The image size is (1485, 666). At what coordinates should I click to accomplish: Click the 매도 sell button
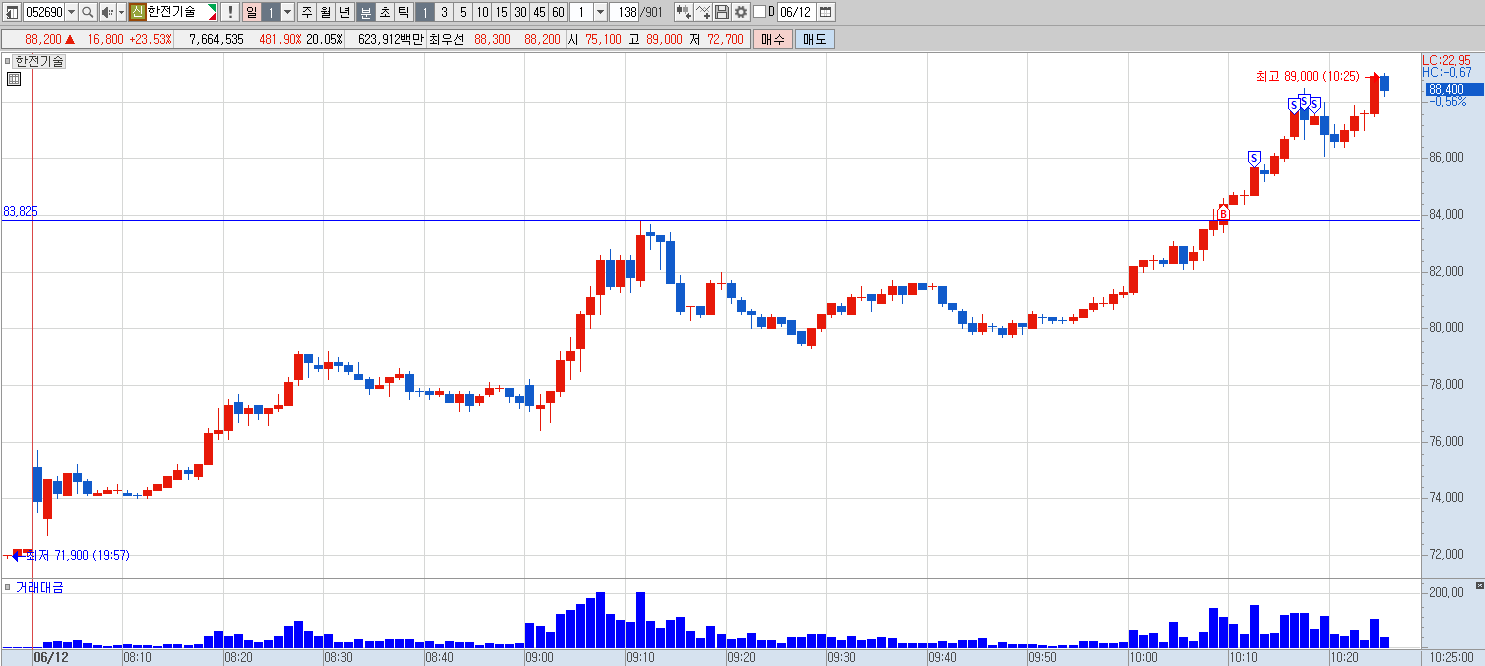coord(814,39)
